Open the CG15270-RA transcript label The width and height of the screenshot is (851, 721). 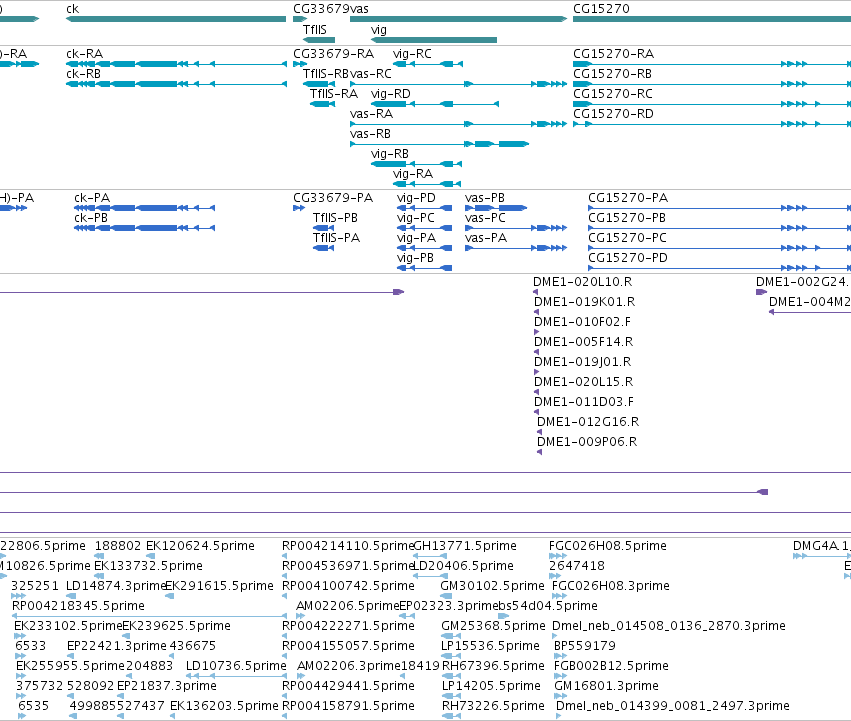(613, 54)
